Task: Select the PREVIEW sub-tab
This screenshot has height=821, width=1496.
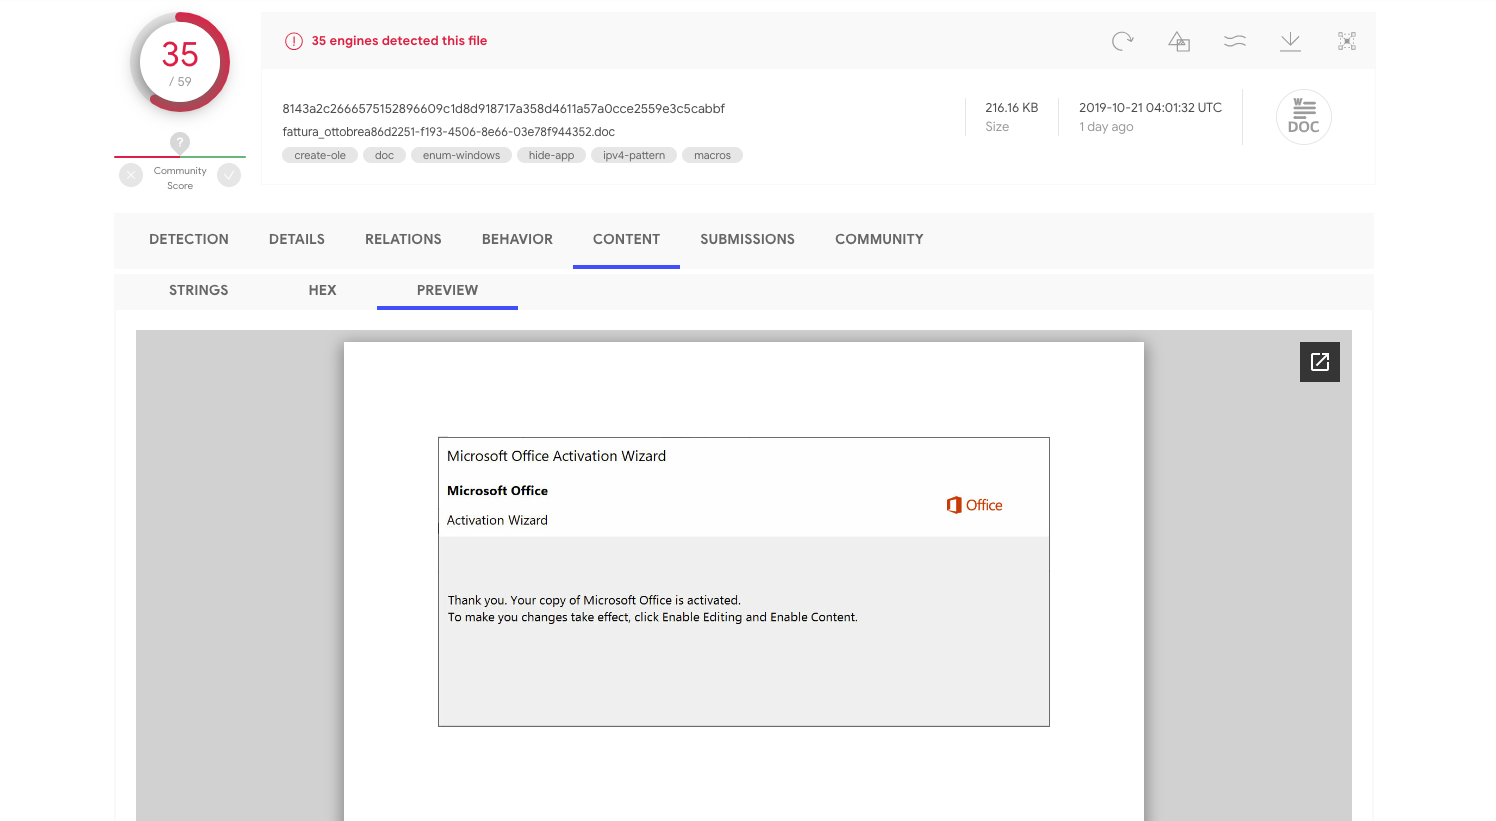Action: [447, 290]
